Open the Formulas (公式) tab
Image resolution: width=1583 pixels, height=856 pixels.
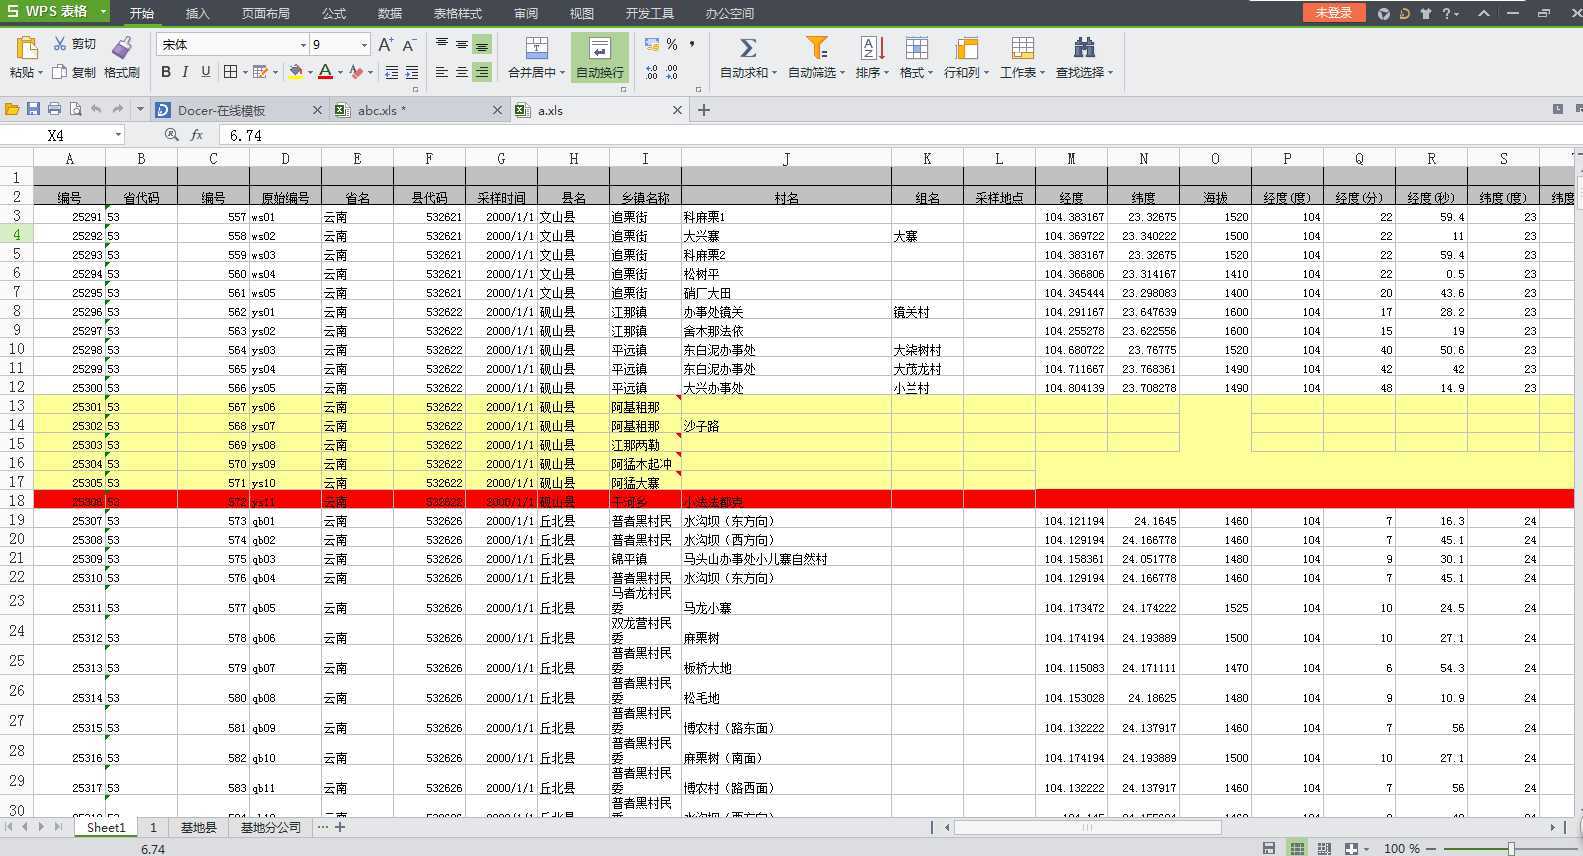[334, 13]
